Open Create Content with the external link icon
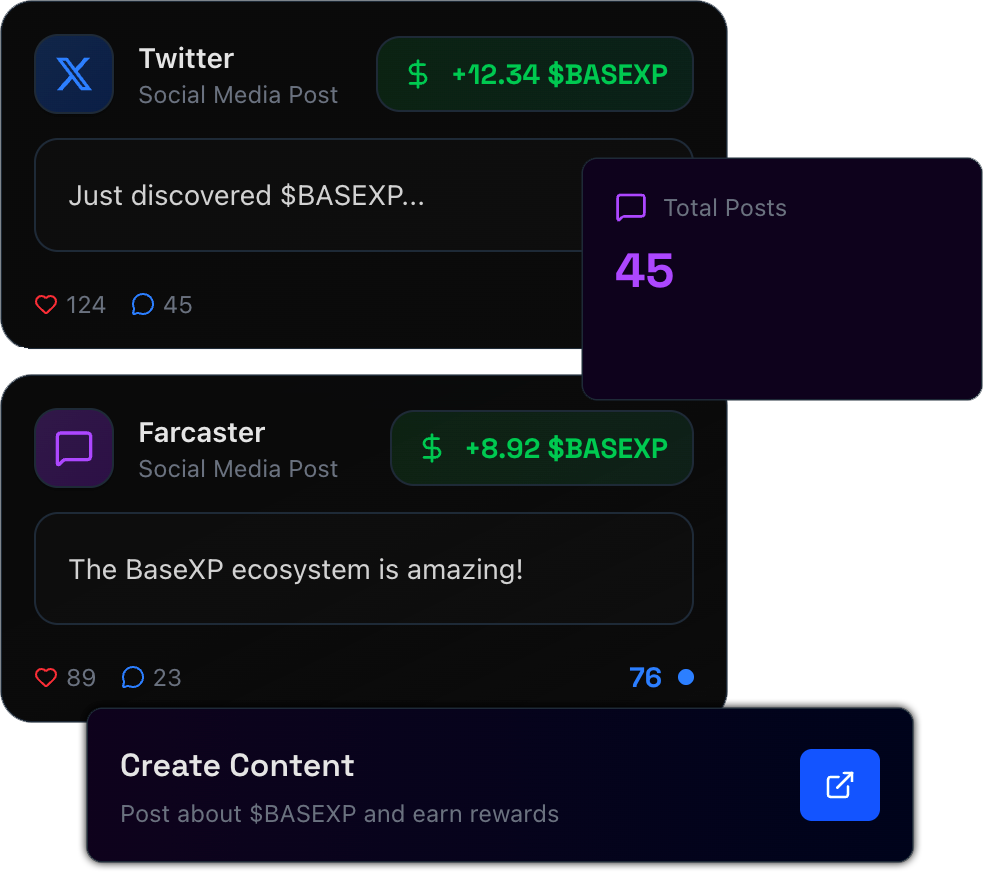 [x=839, y=785]
